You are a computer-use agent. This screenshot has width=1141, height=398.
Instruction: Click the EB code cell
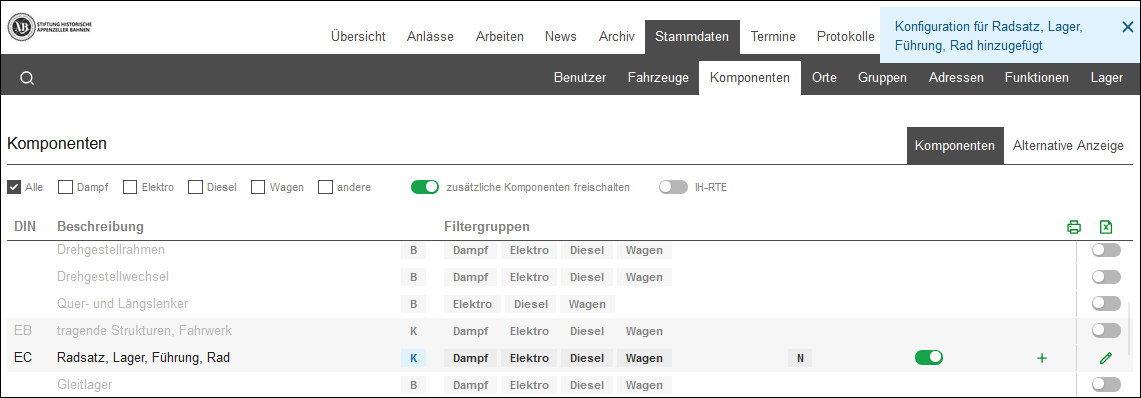click(23, 331)
